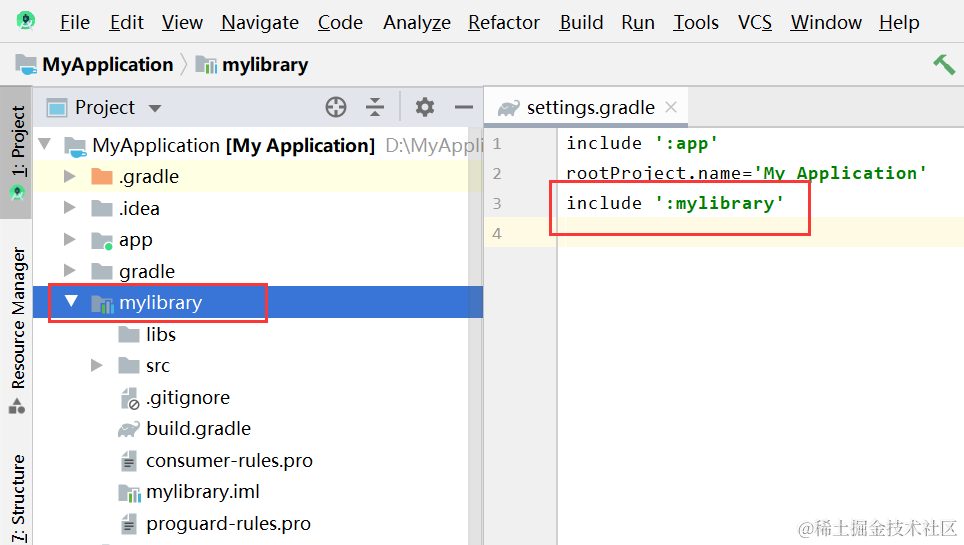This screenshot has width=964, height=545.
Task: Expand the src folder
Action: 97,365
